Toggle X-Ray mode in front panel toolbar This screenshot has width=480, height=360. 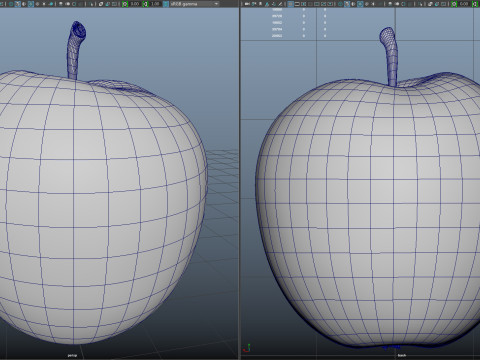pos(430,4)
